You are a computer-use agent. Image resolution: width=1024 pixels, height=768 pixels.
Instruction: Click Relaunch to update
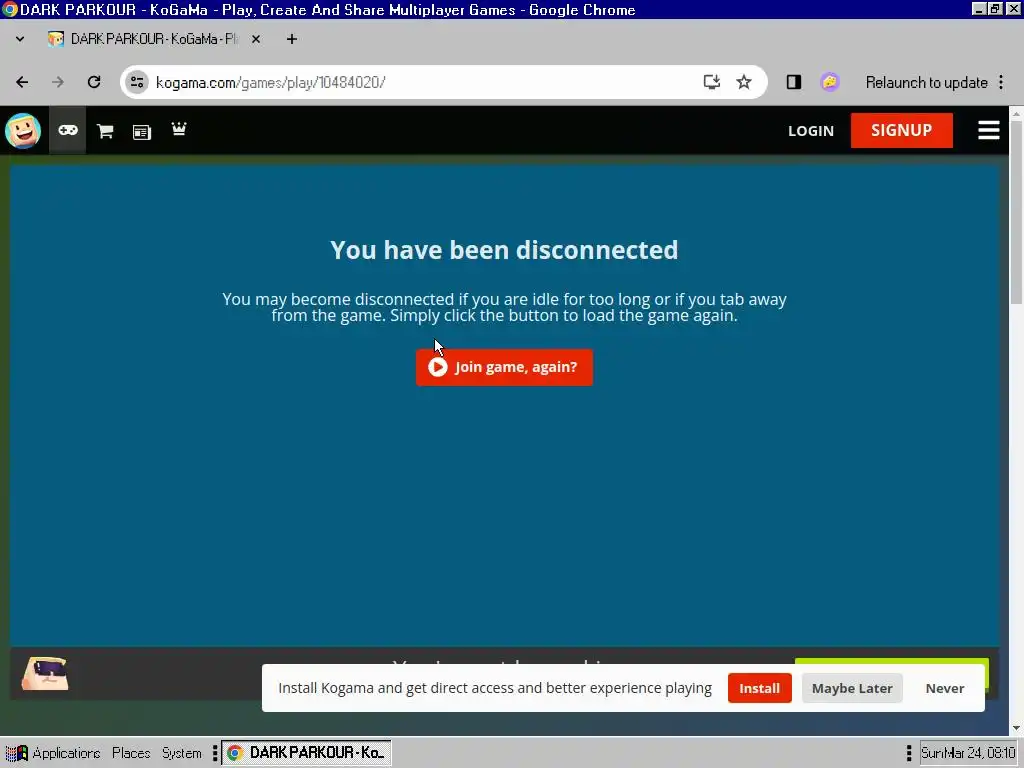tap(926, 82)
